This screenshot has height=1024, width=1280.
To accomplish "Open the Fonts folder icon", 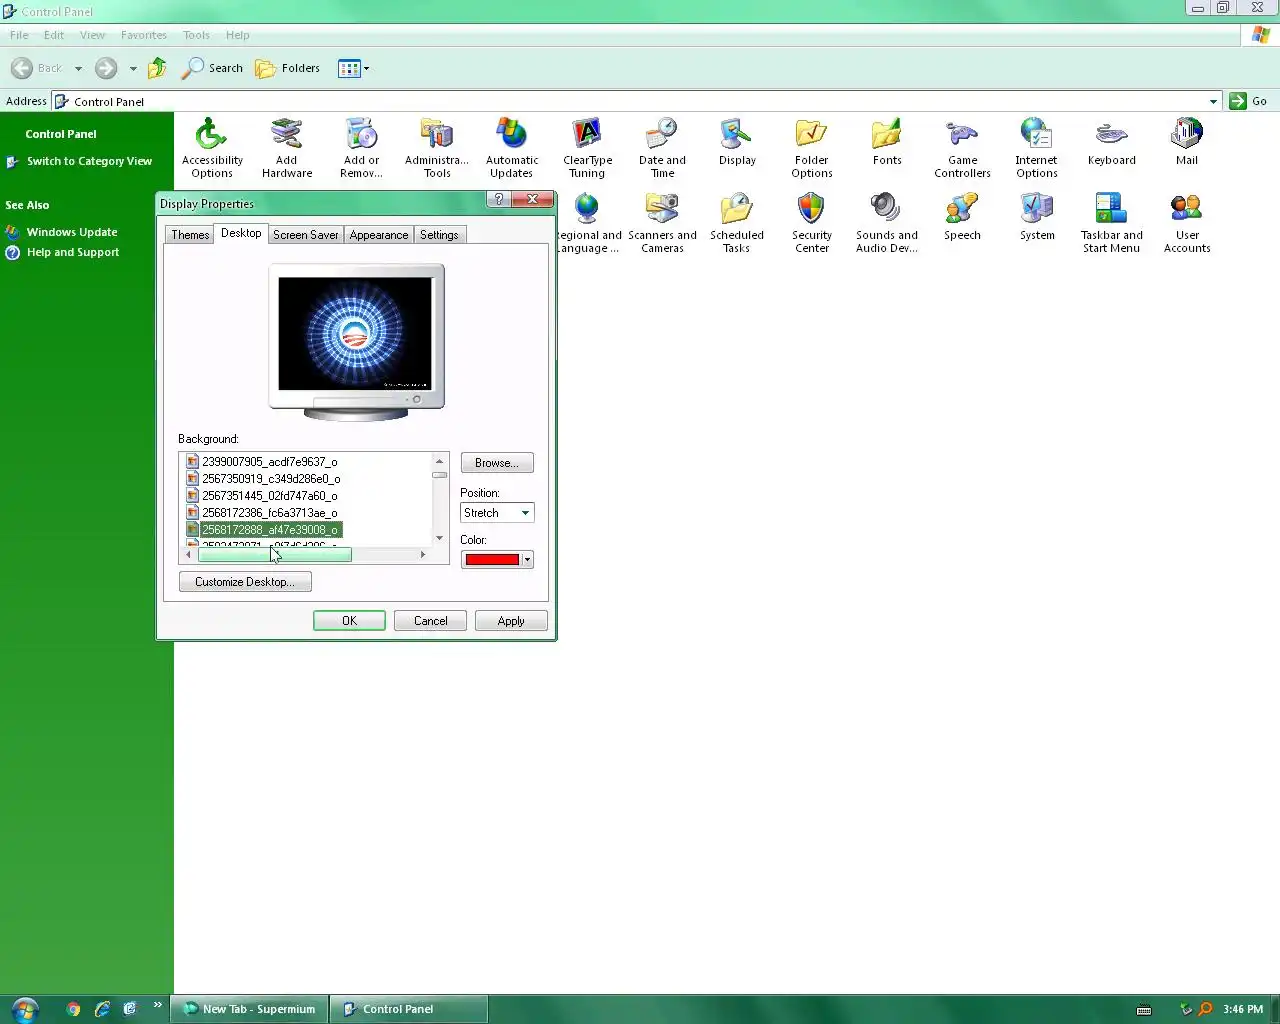I will tap(887, 142).
